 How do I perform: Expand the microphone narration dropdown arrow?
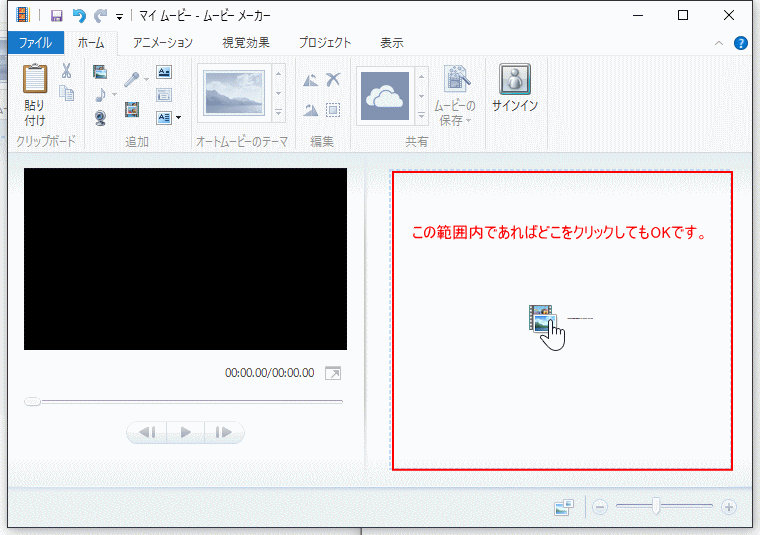tap(146, 79)
